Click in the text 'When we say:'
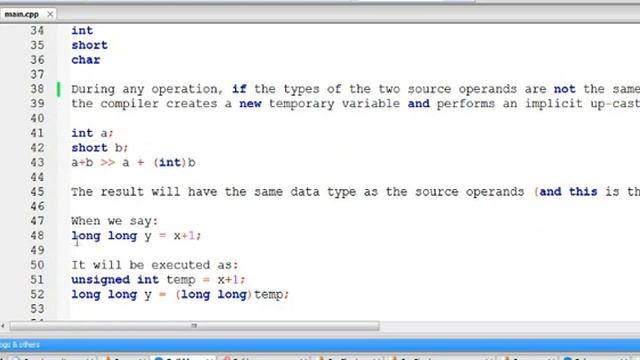This screenshot has width=640, height=360. click(x=114, y=221)
